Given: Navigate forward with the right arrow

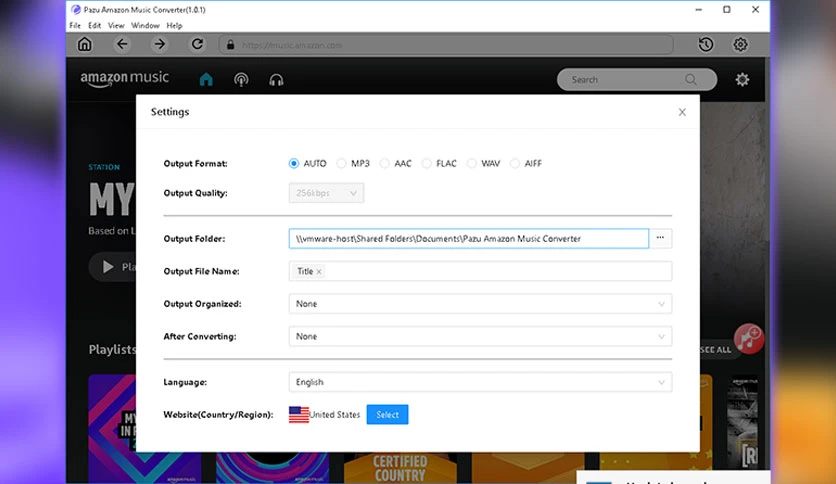Looking at the screenshot, I should 159,44.
